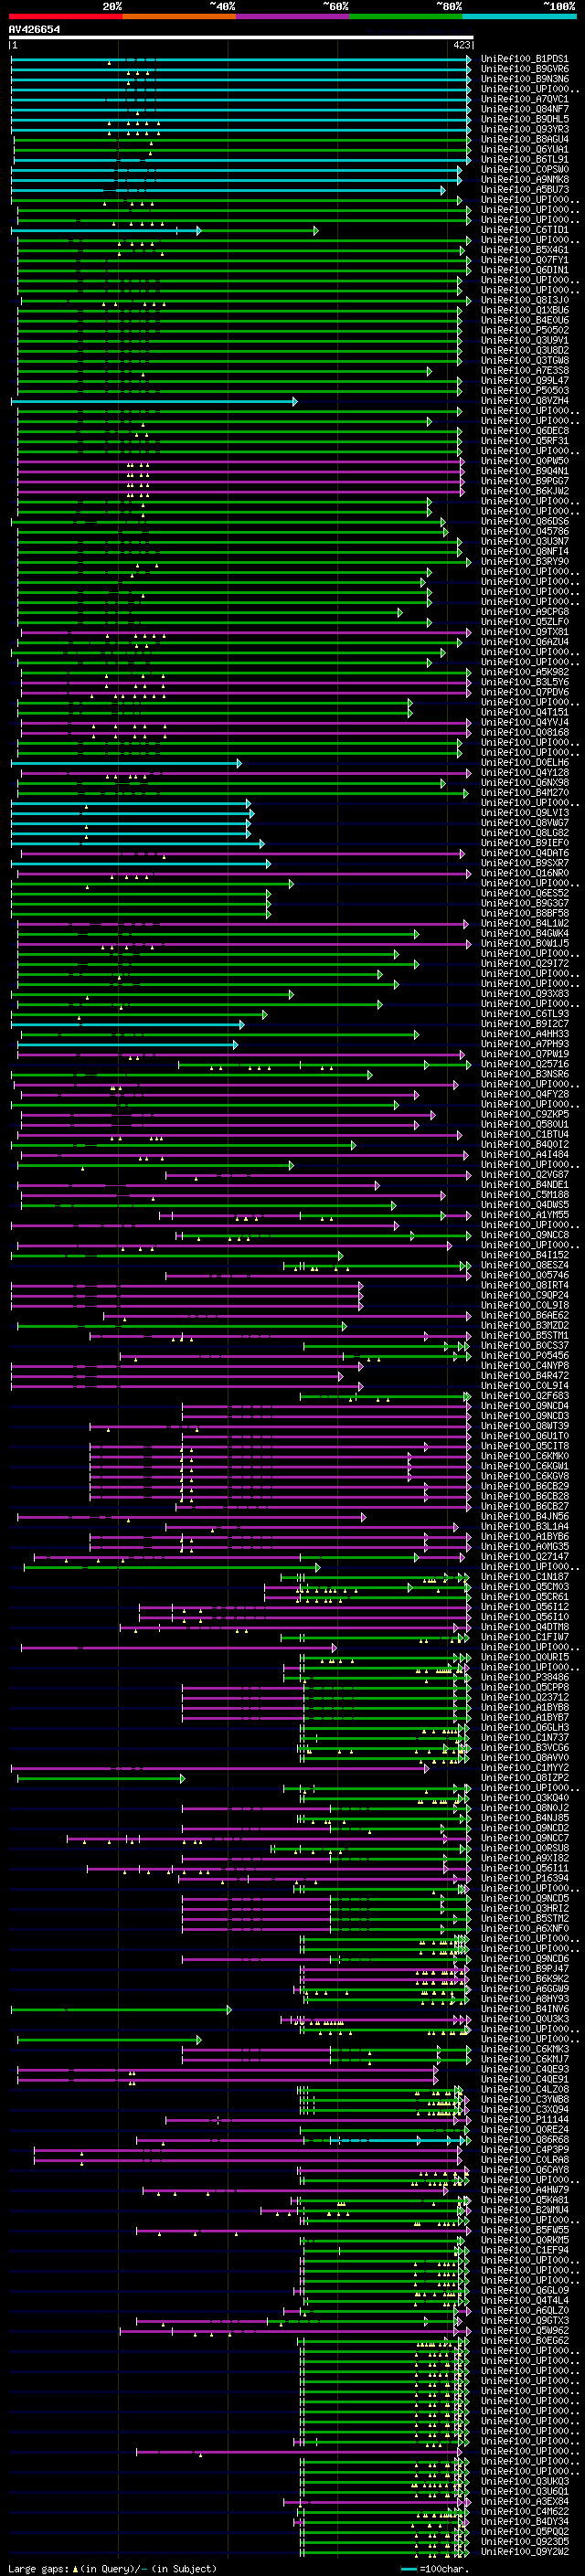Image resolution: width=585 pixels, height=2576 pixels.
Task: Select hit label UniRef100_A5BU73
Action: point(524,189)
